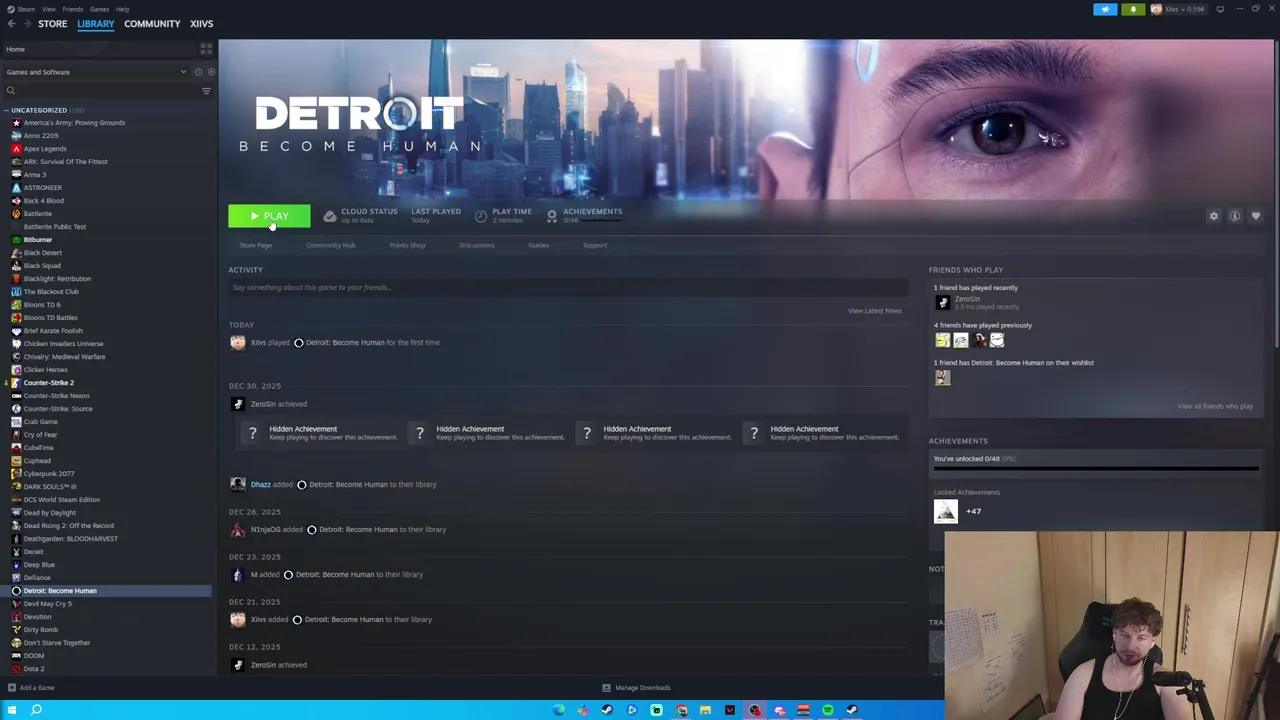Open the Help menu
Screen dimensions: 1280x720
point(122,9)
